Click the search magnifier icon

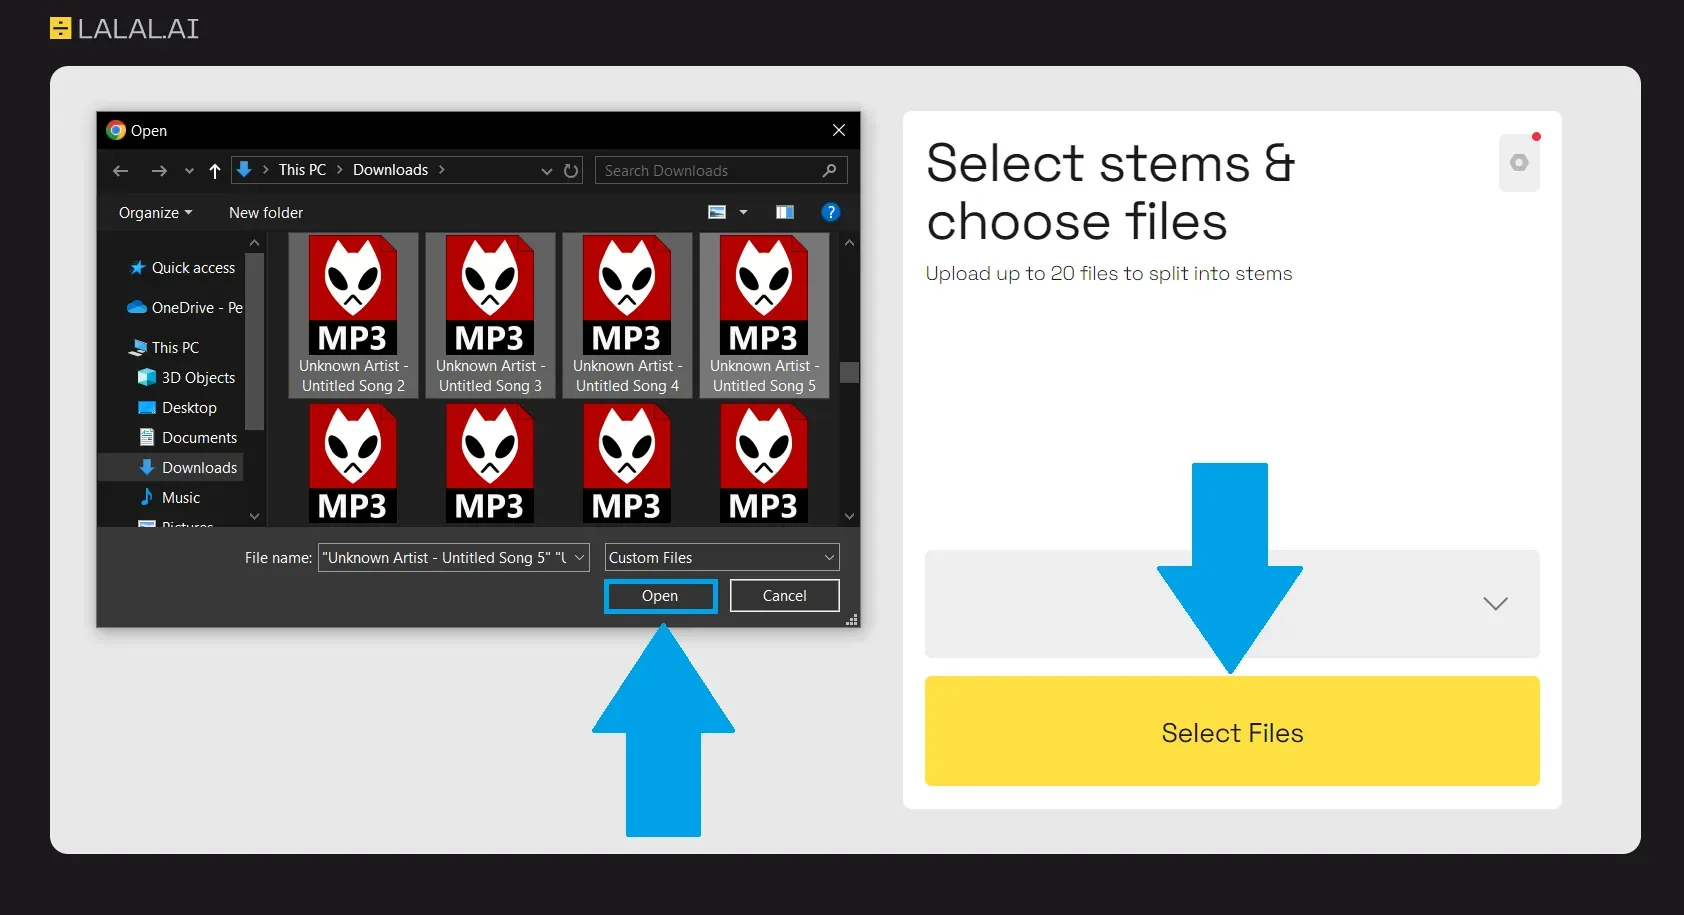[829, 170]
